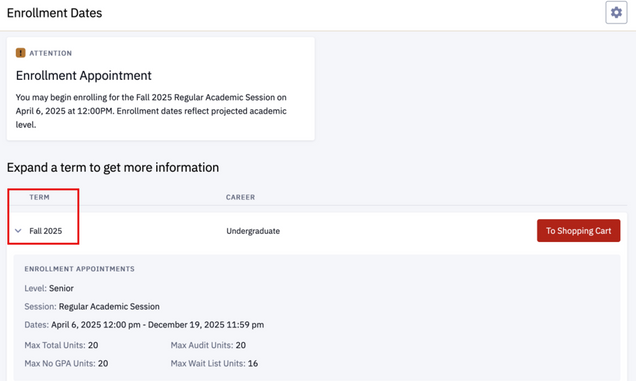
Task: Click the CAREER column header
Action: pyautogui.click(x=241, y=197)
